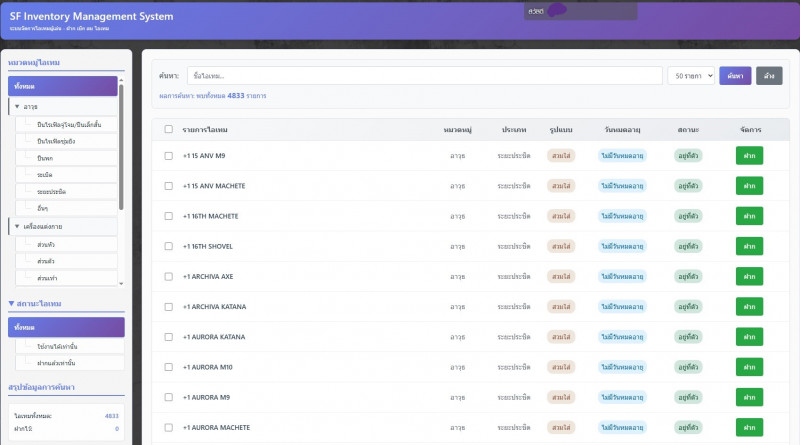Focus the item name search field
Image resolution: width=800 pixels, height=445 pixels.
425,76
